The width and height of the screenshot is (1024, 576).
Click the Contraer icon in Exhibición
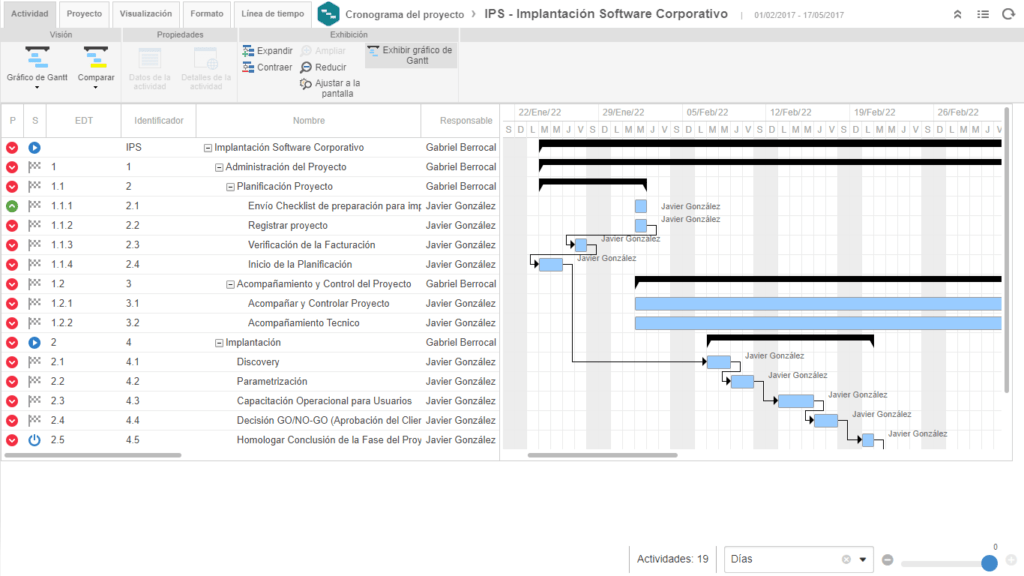coord(249,67)
